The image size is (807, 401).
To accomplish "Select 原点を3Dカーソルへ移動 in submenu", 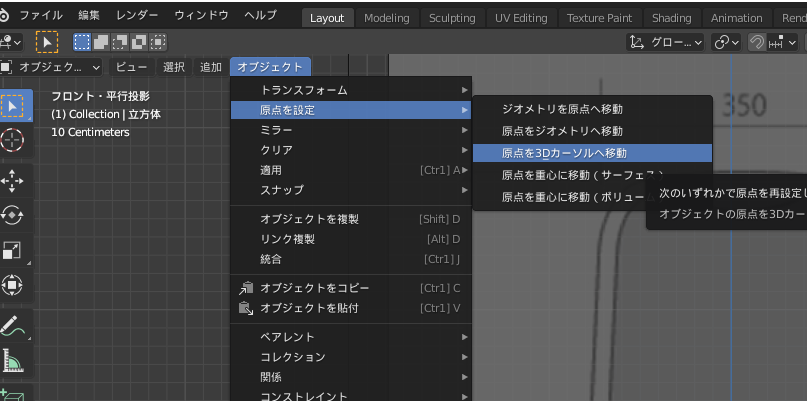I will pos(592,153).
